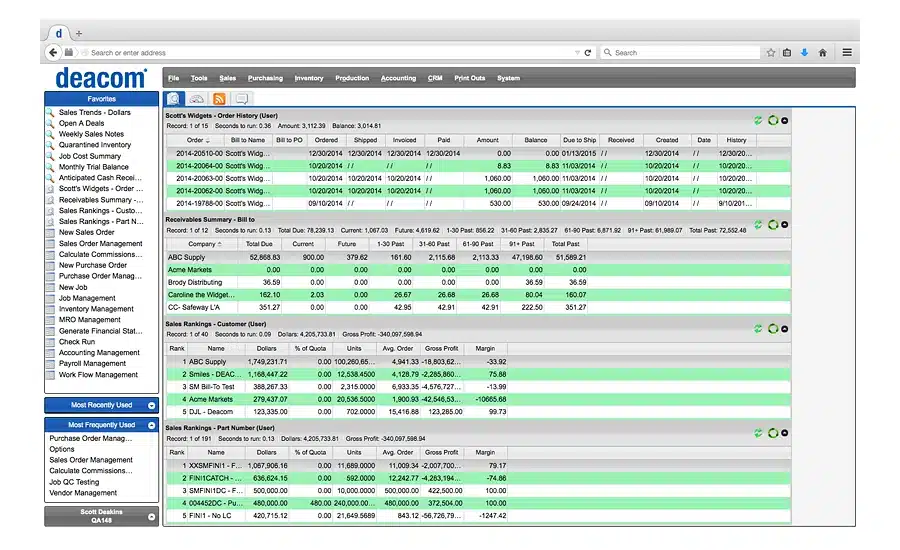Click the magnifier icon beside Job Cost Summary
This screenshot has height=550, width=900.
(51, 156)
